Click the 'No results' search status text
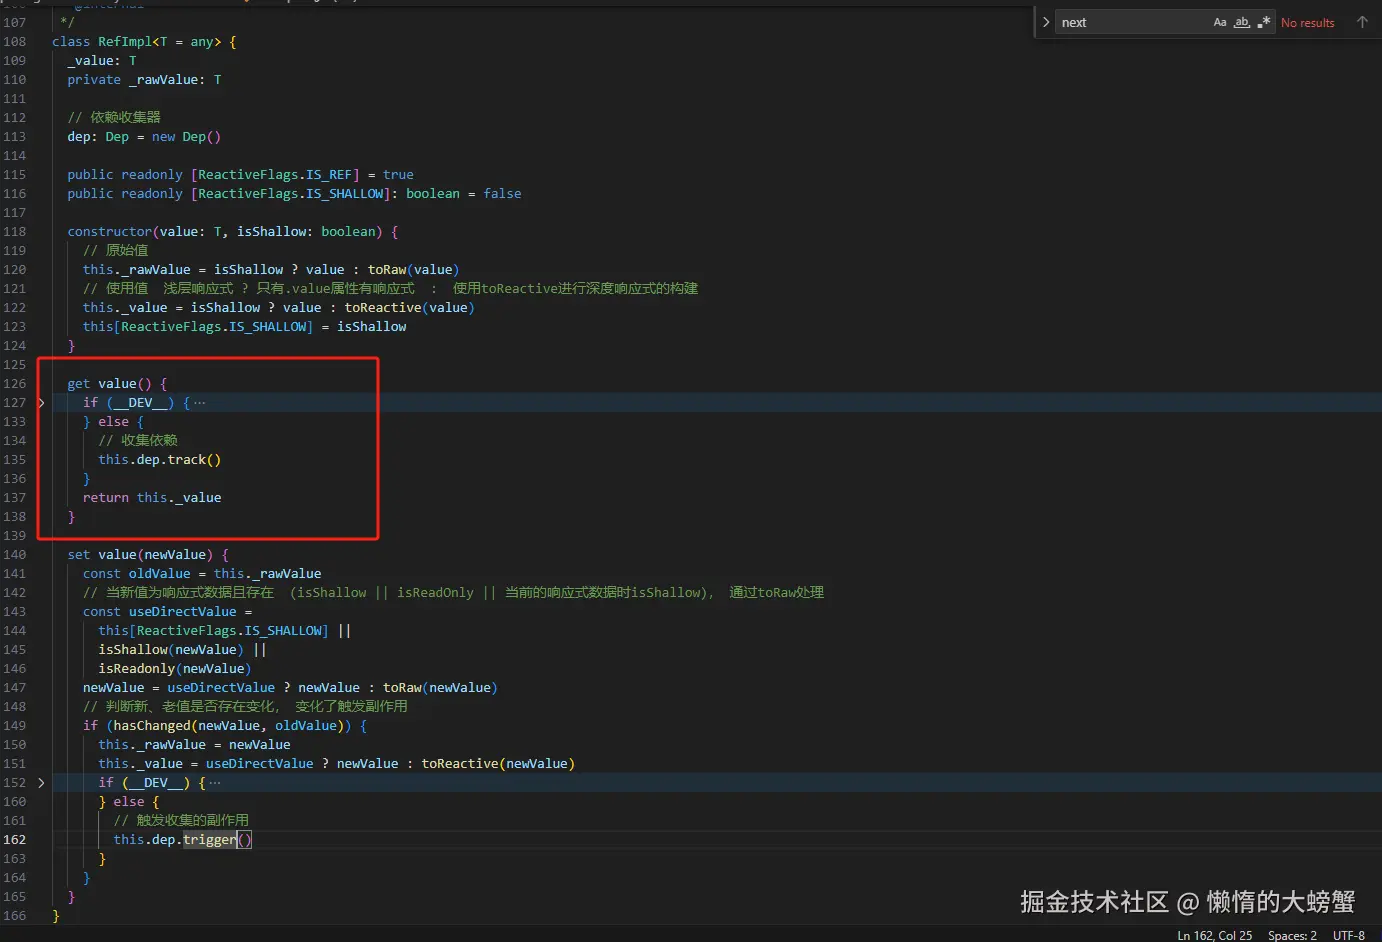 click(x=1307, y=23)
